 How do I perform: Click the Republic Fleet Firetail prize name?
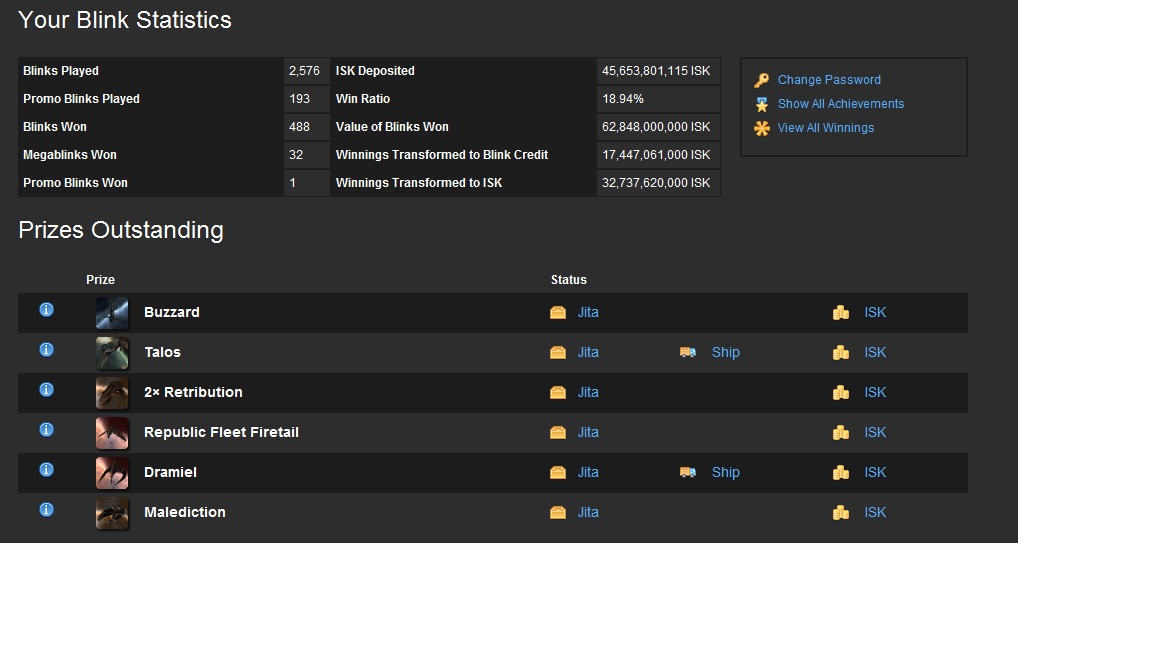coord(221,432)
